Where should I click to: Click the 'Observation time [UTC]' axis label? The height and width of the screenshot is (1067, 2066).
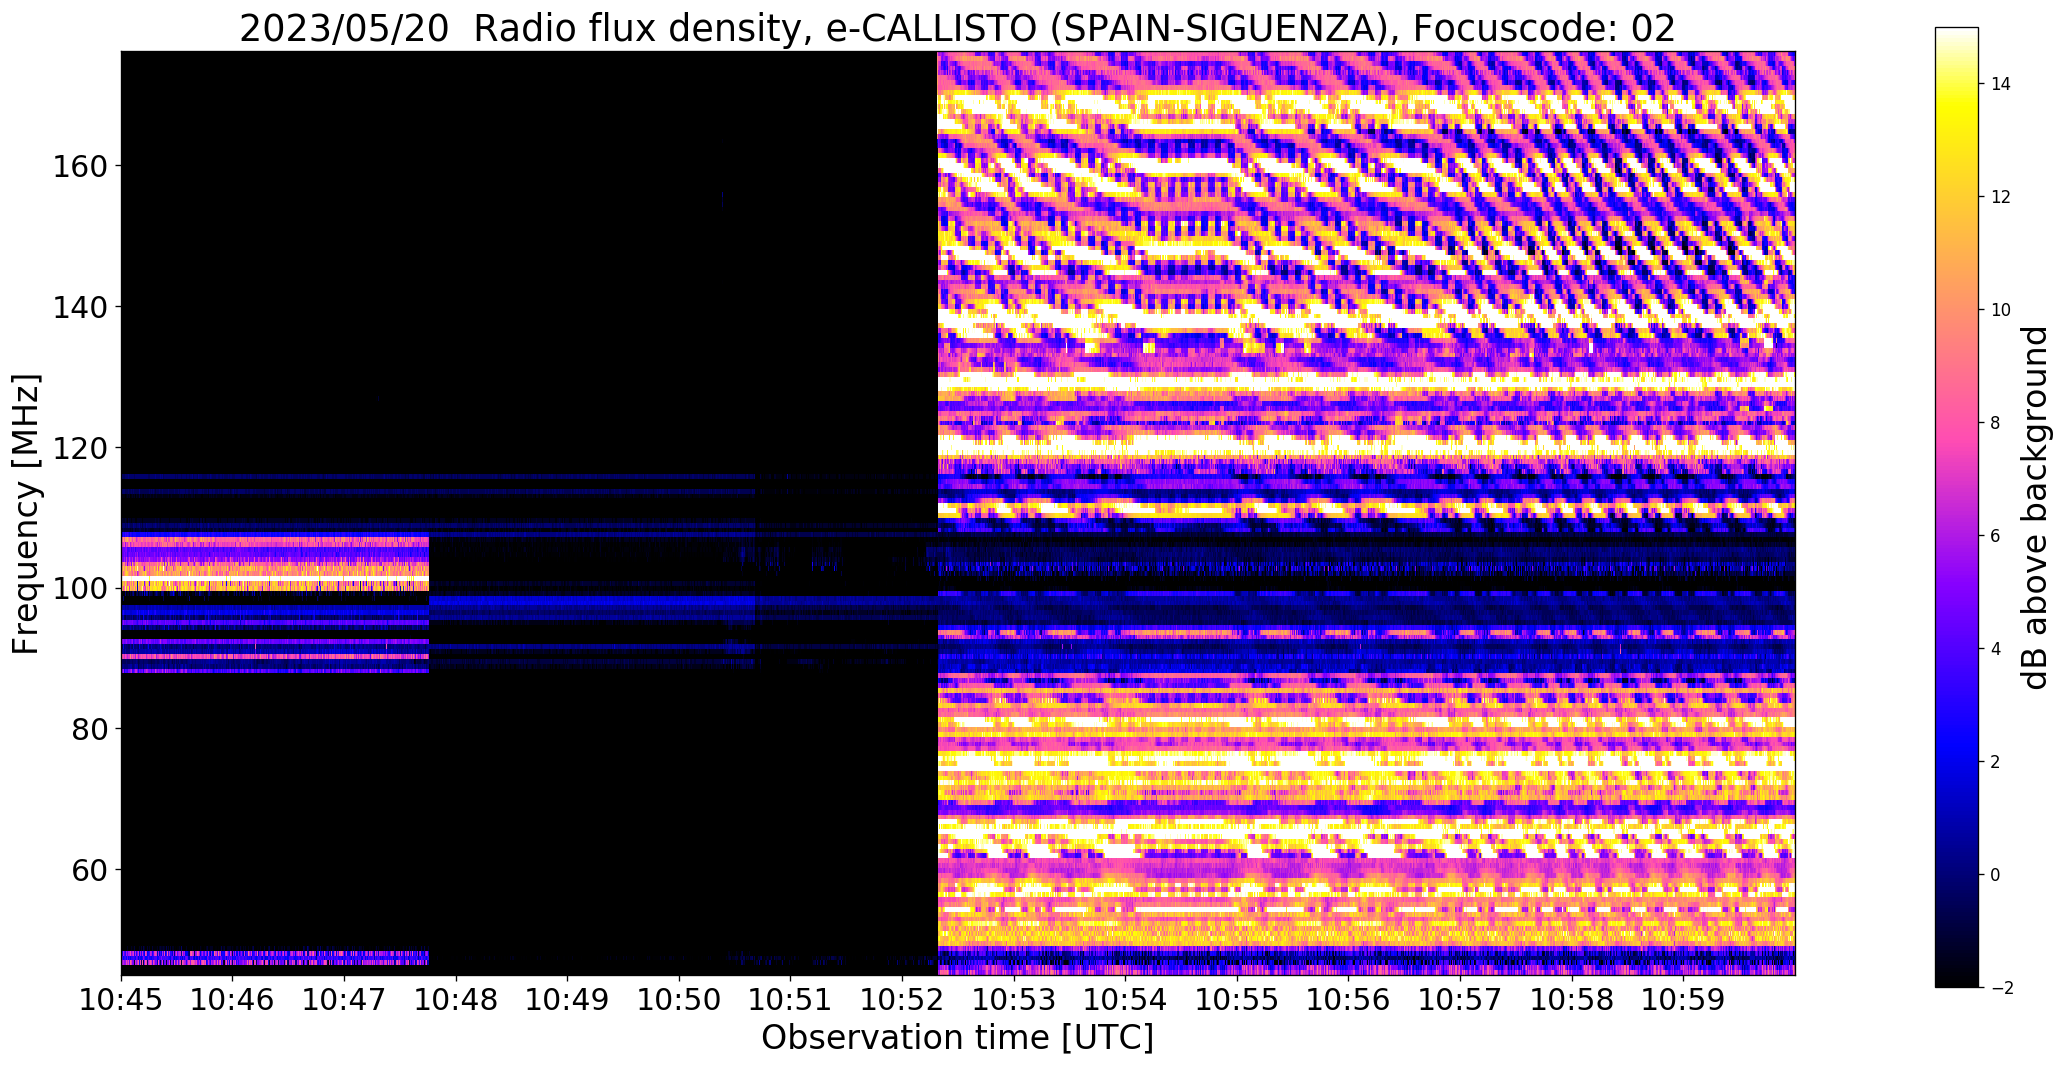tap(957, 1037)
